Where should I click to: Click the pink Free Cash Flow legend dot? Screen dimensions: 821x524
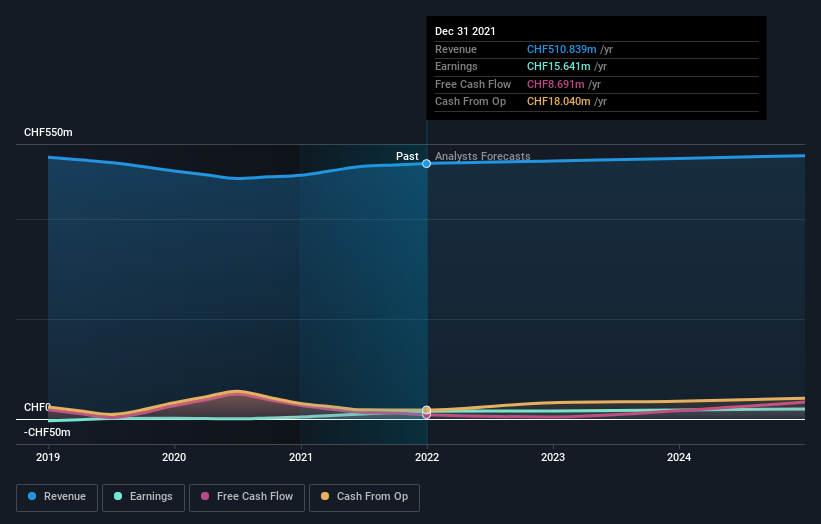205,496
